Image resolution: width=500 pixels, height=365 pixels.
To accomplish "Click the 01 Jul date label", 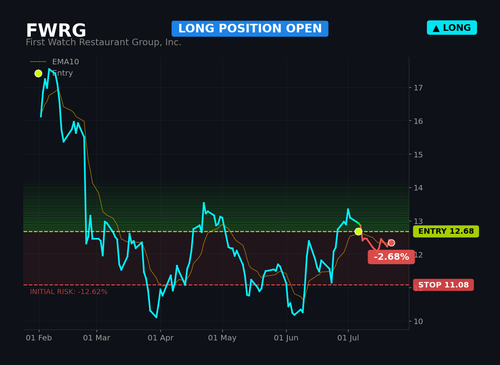I will (348, 338).
